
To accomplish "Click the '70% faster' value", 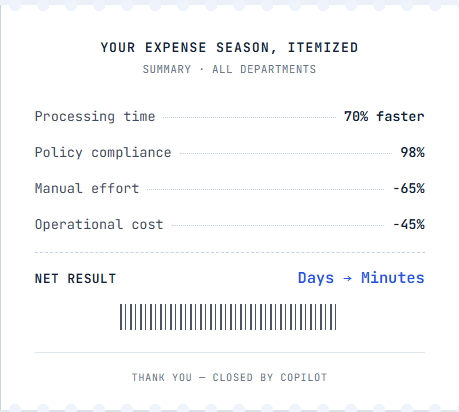I will point(384,116).
